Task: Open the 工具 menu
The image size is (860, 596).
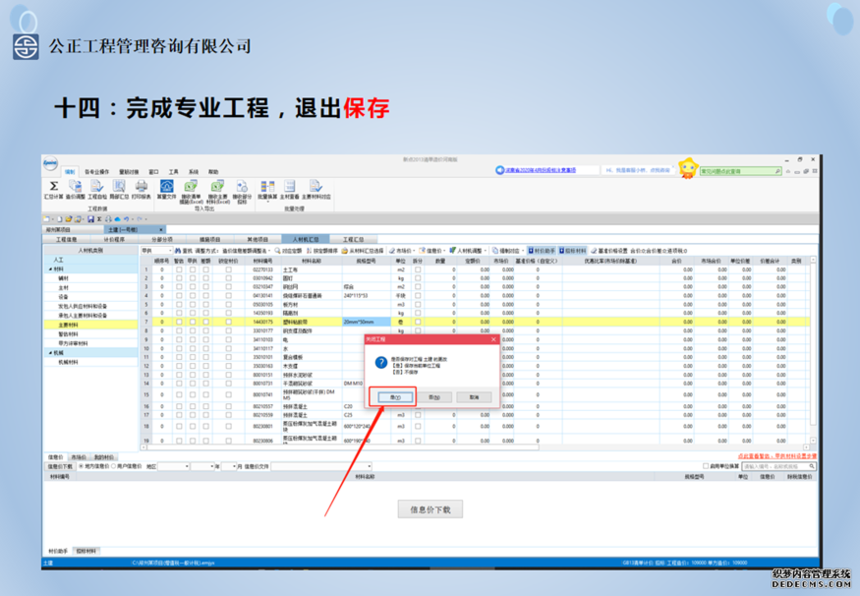Action: click(174, 172)
